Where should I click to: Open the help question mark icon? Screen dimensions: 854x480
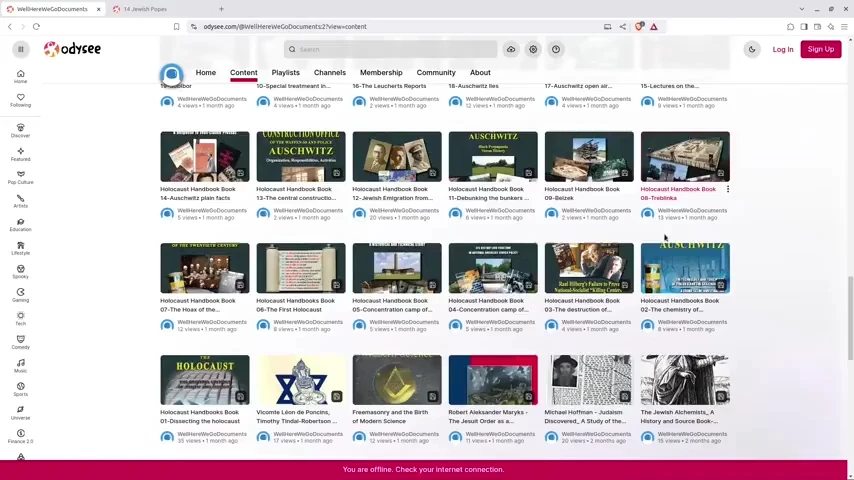click(x=556, y=50)
